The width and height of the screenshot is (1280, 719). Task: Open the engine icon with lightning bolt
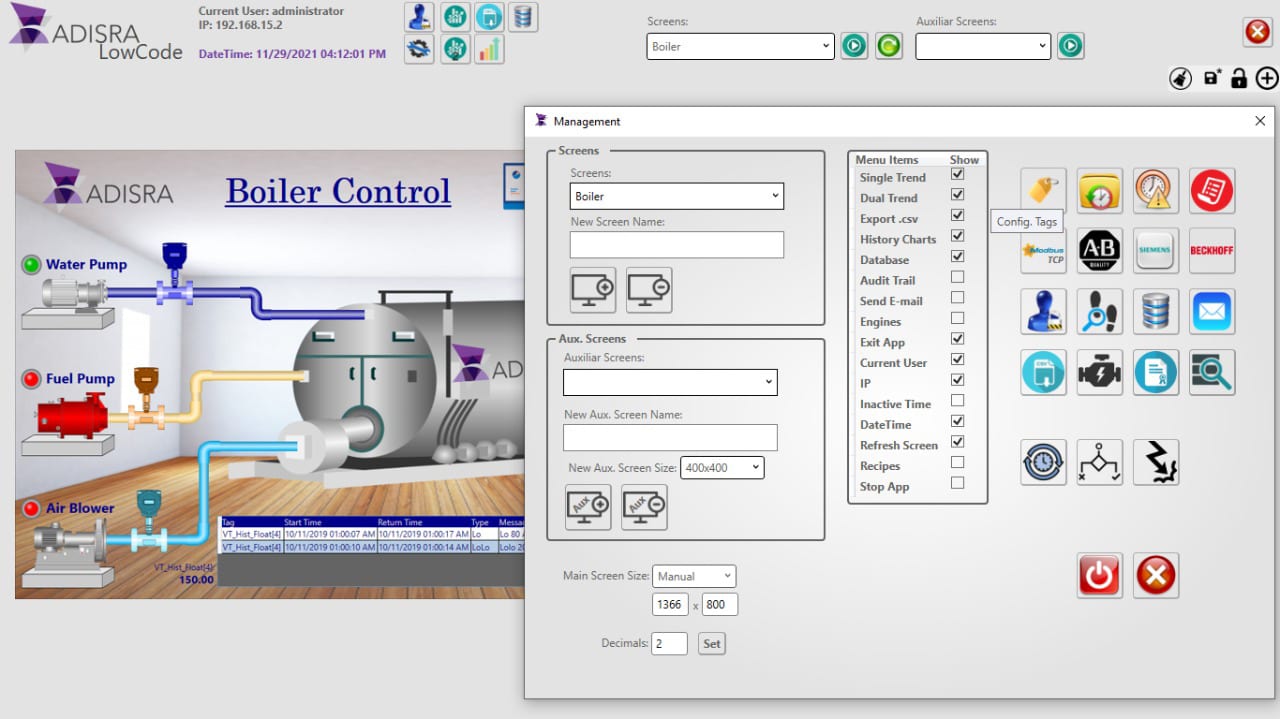pyautogui.click(x=1099, y=372)
